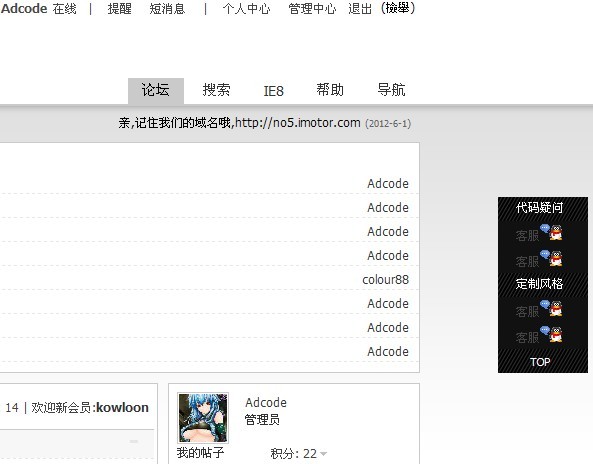
Task: Switch to the 论坛 tab
Action: coord(155,90)
